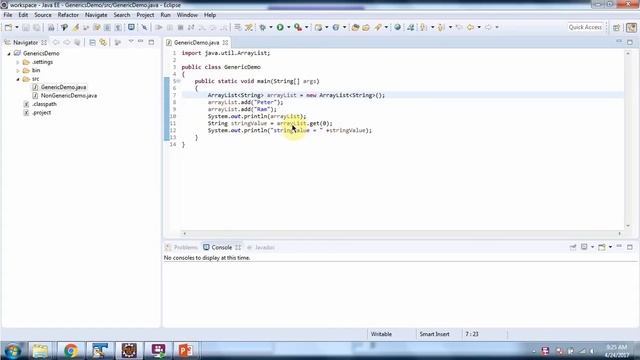Open Chrome from the taskbar
The height and width of the screenshot is (360, 640).
point(71,351)
